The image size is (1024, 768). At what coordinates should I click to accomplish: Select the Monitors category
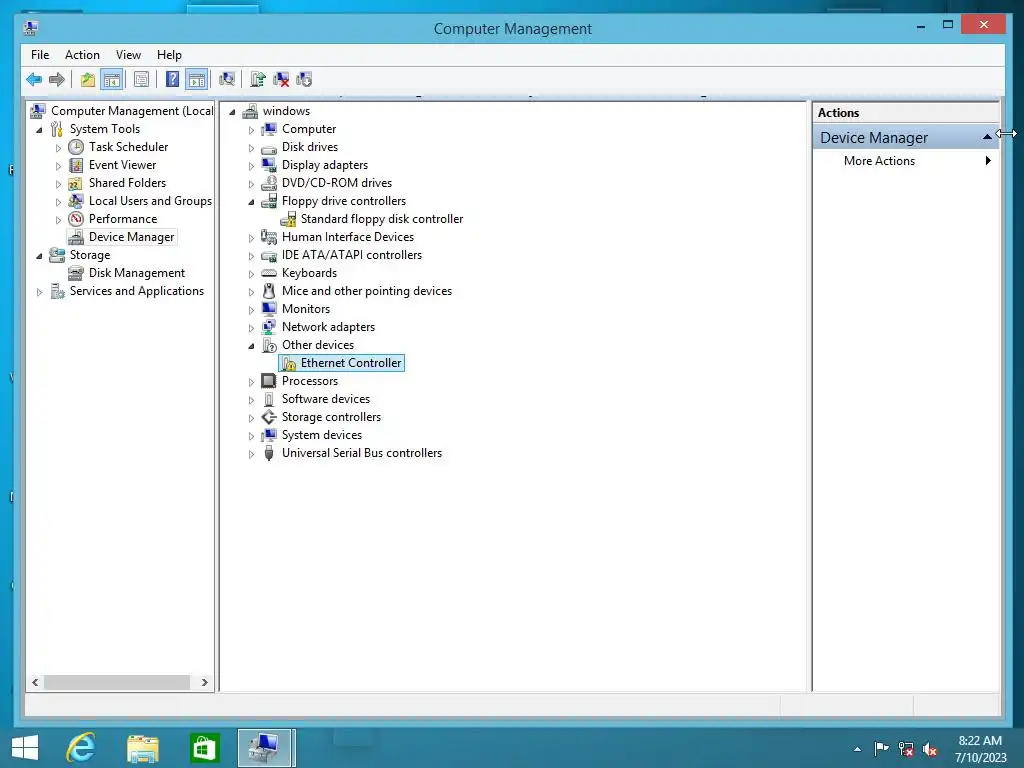pyautogui.click(x=306, y=309)
